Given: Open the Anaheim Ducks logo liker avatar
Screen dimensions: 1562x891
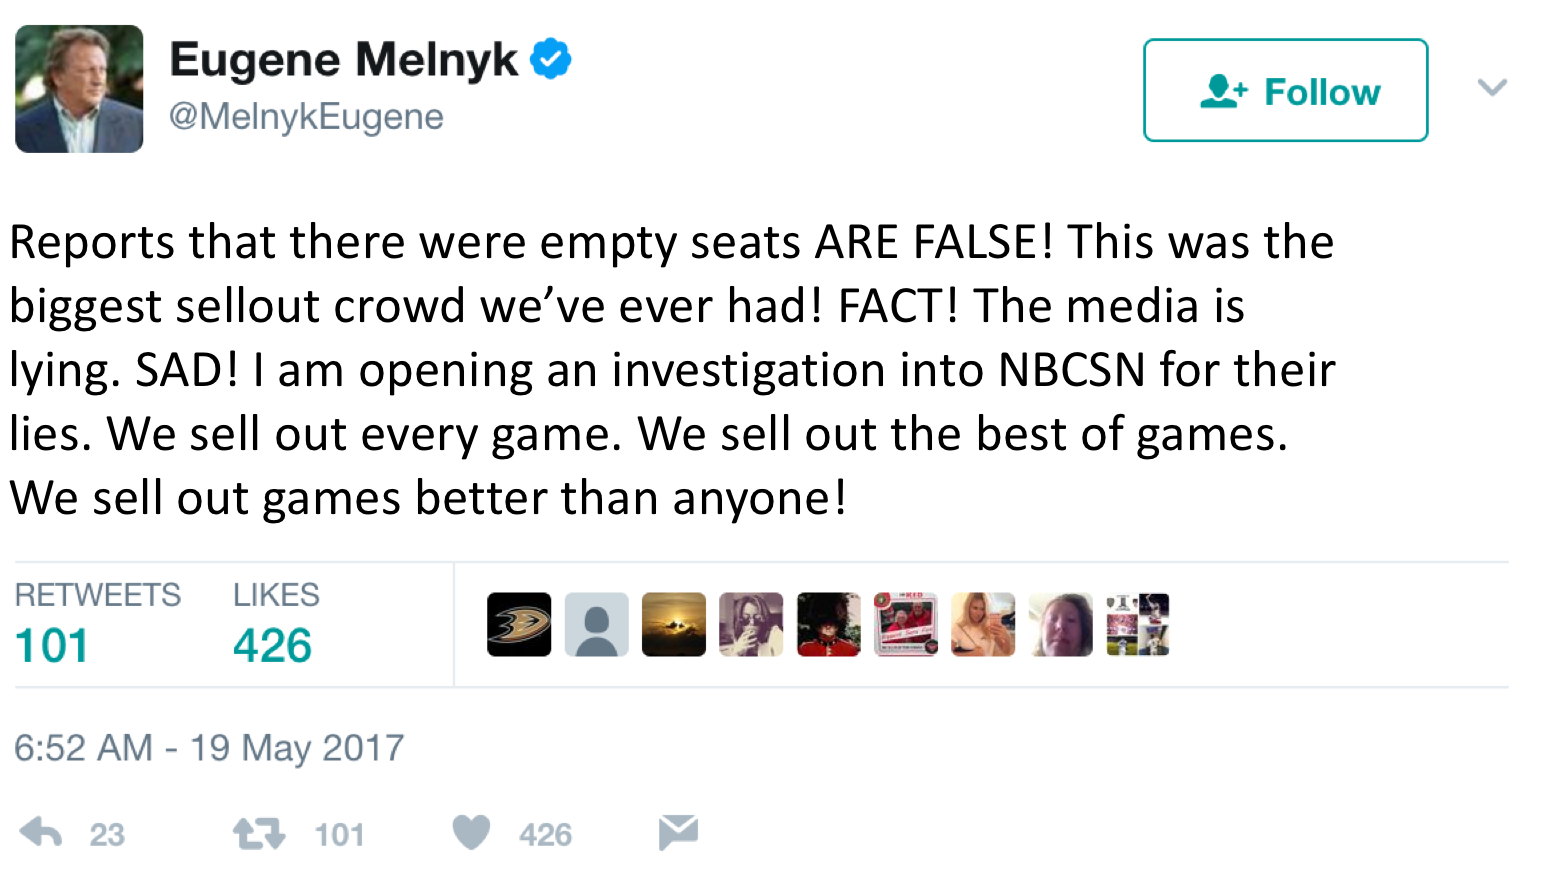Looking at the screenshot, I should coord(519,625).
